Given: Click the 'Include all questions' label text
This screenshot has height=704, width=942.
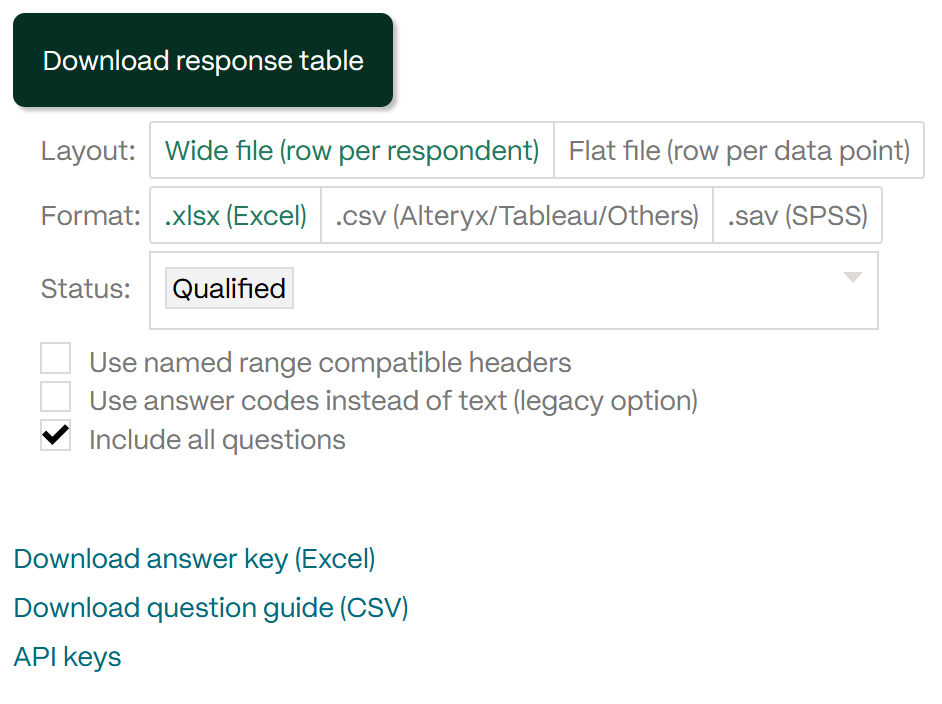Looking at the screenshot, I should coord(217,440).
